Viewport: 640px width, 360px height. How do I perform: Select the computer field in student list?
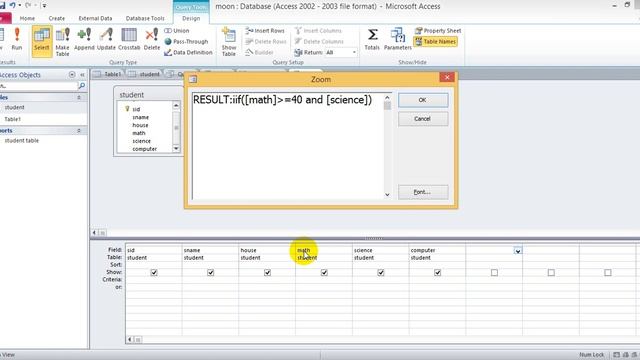144,149
